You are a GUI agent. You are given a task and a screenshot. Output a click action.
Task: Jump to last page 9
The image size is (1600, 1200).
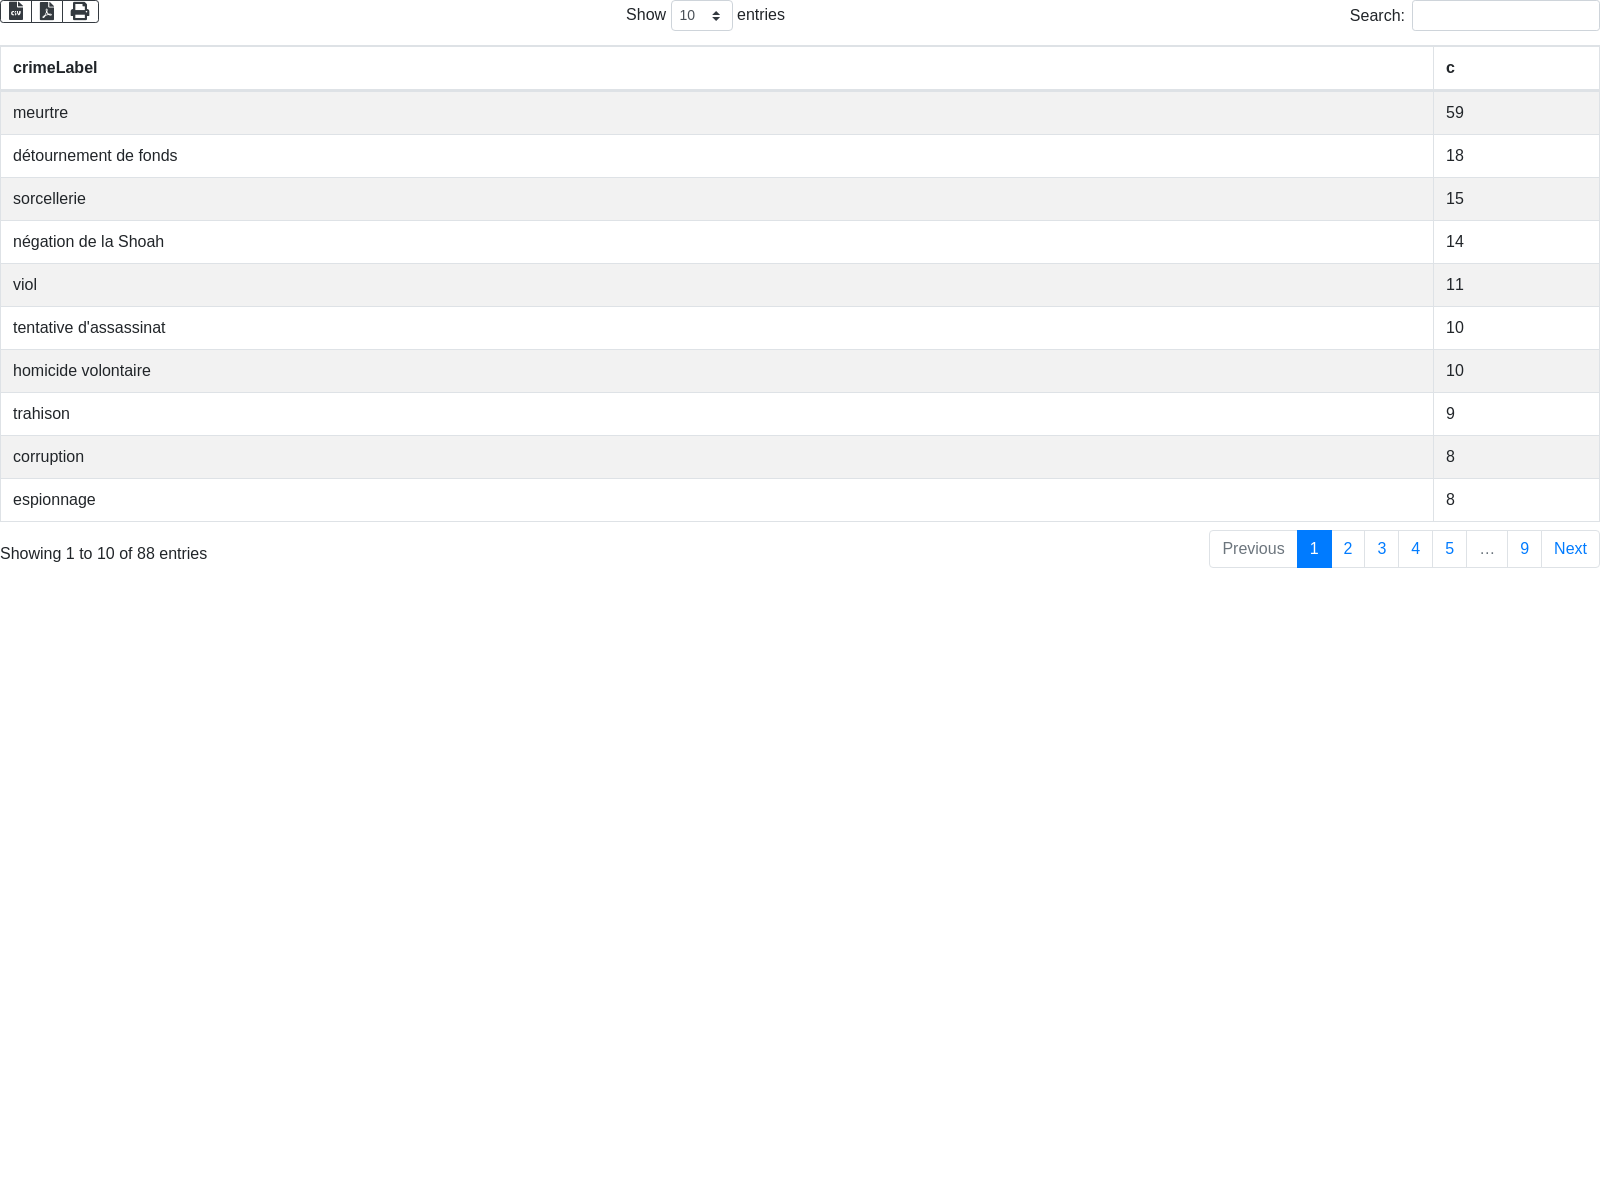click(1524, 549)
